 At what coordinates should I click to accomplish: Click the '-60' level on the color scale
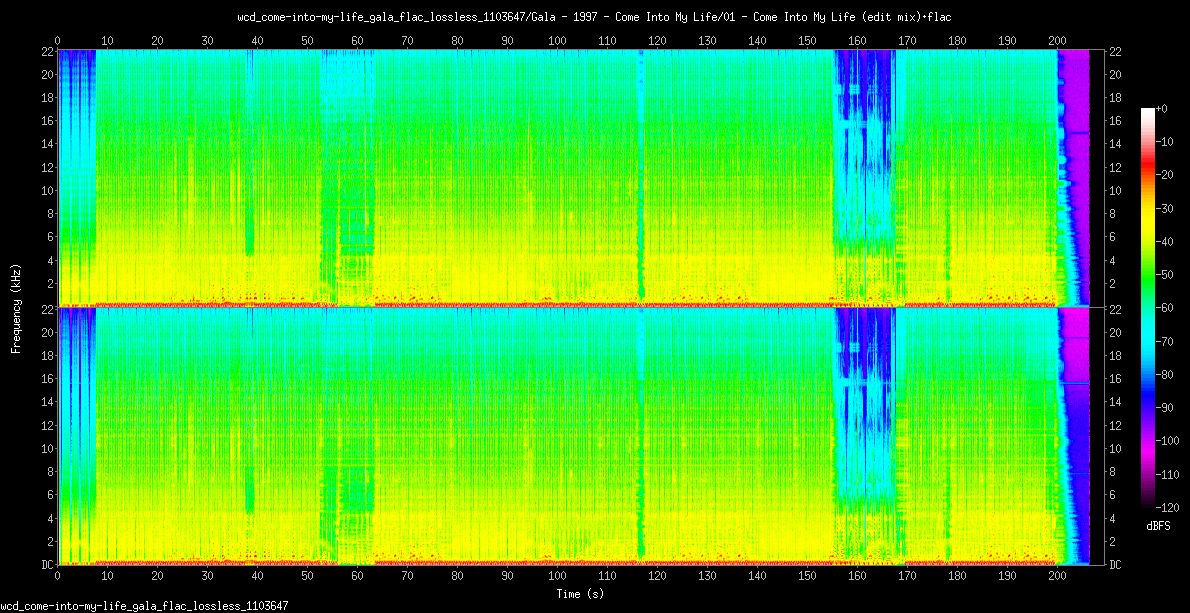point(1162,307)
